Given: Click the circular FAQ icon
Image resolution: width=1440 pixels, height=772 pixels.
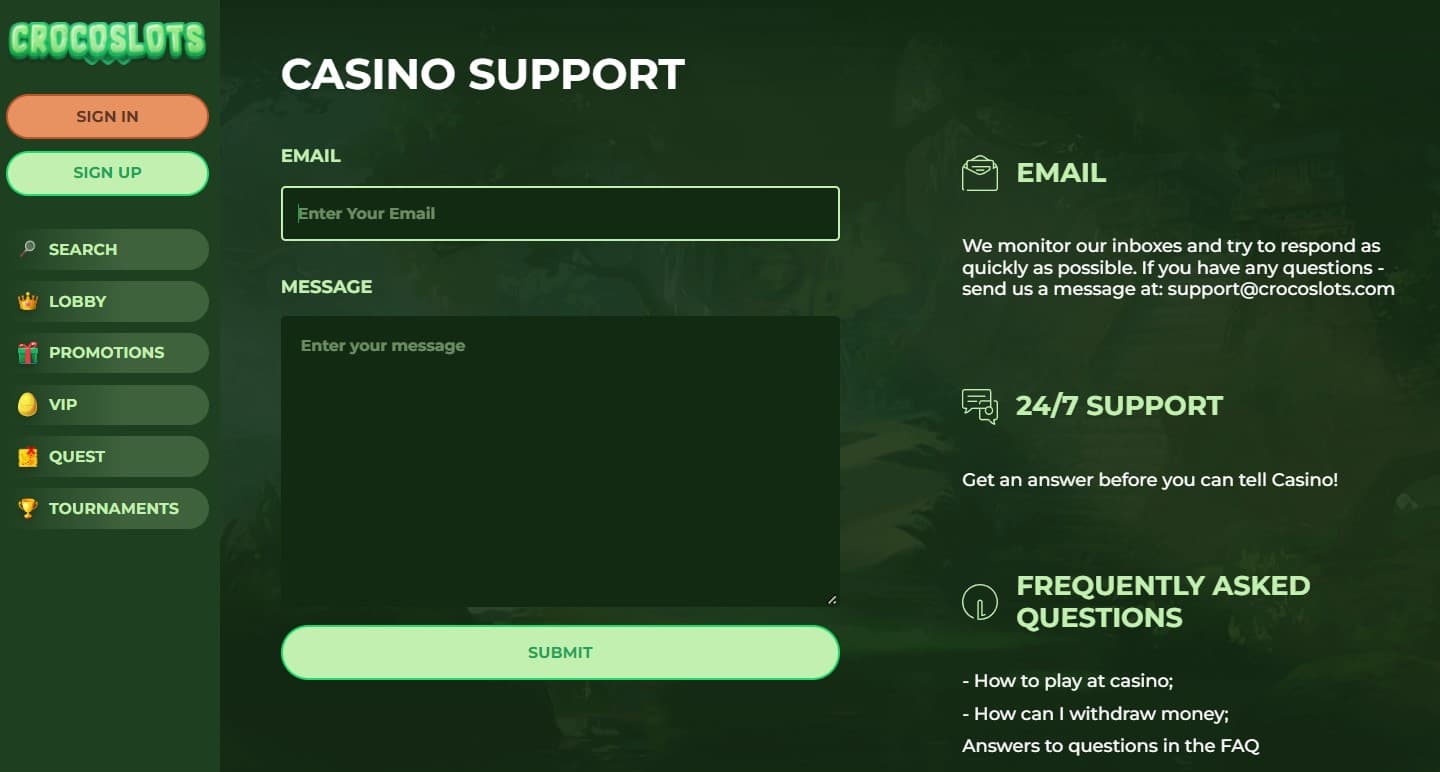Looking at the screenshot, I should pos(980,601).
